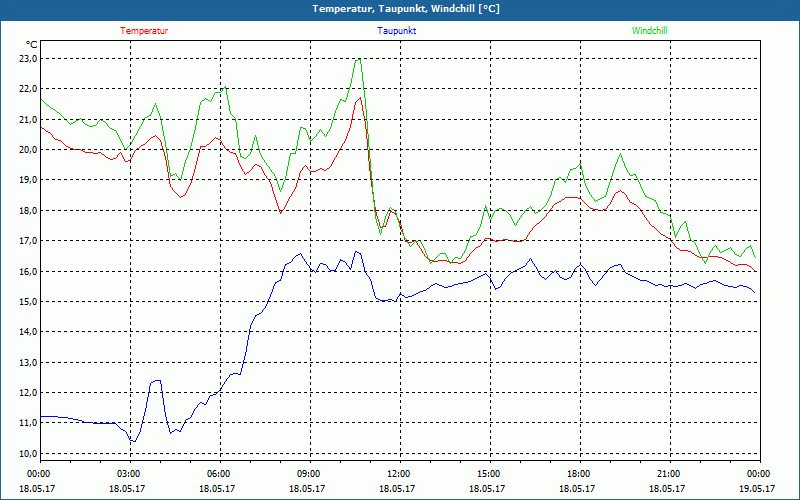
Task: Select the 12:00 time label on the x-axis
Action: [x=398, y=474]
